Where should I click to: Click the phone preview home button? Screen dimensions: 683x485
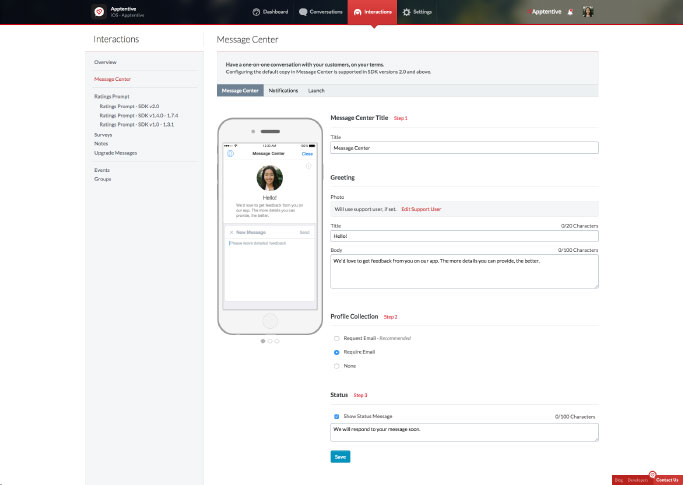coord(270,322)
